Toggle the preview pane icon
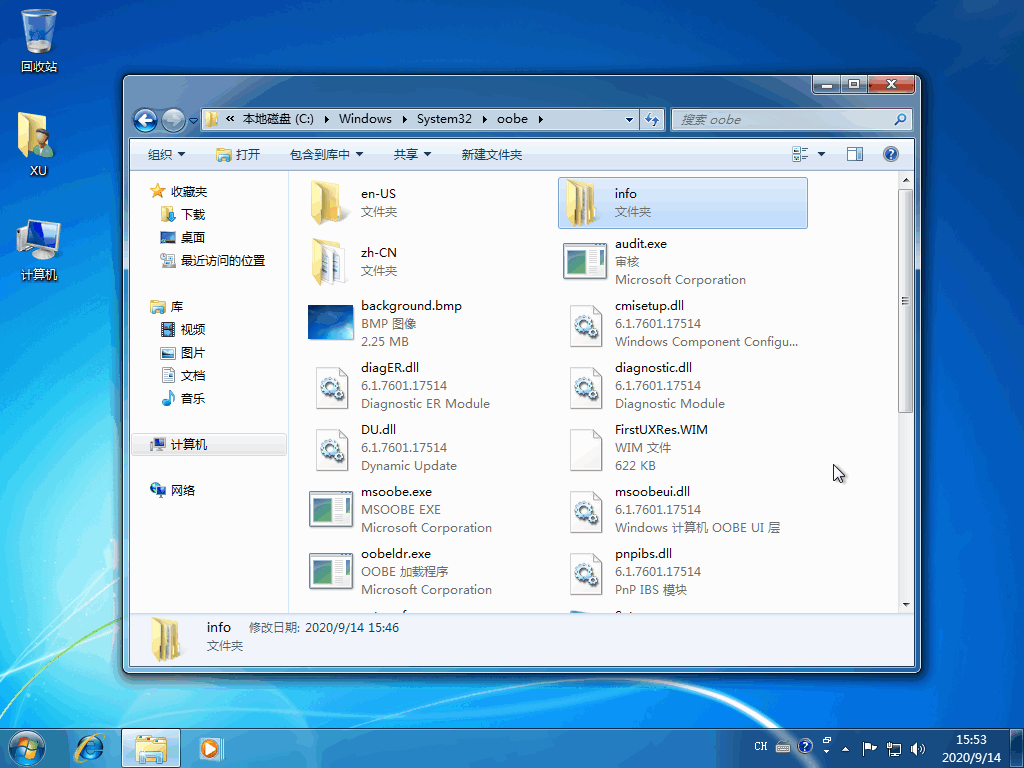 point(855,154)
